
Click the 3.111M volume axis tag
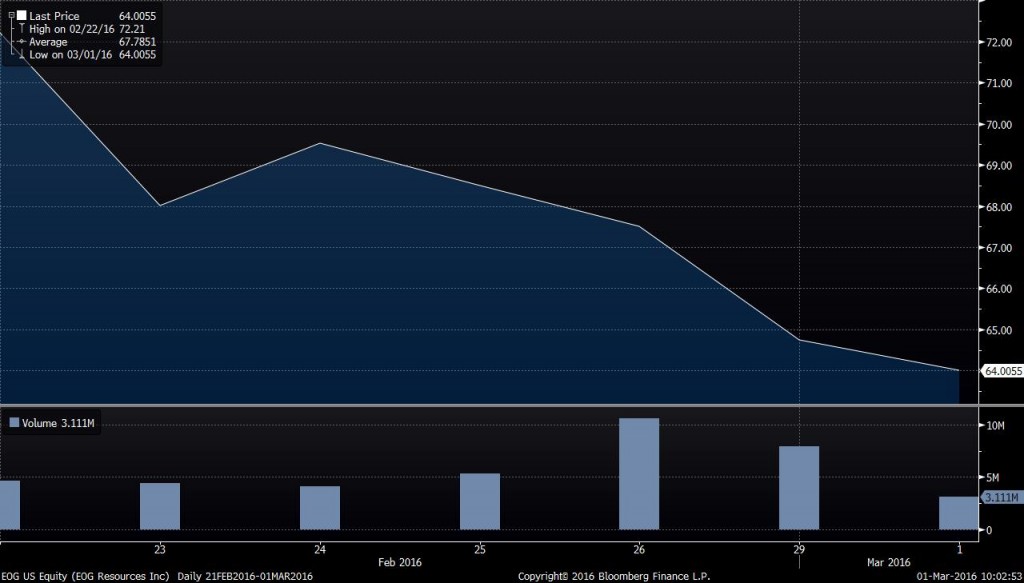(x=1000, y=497)
